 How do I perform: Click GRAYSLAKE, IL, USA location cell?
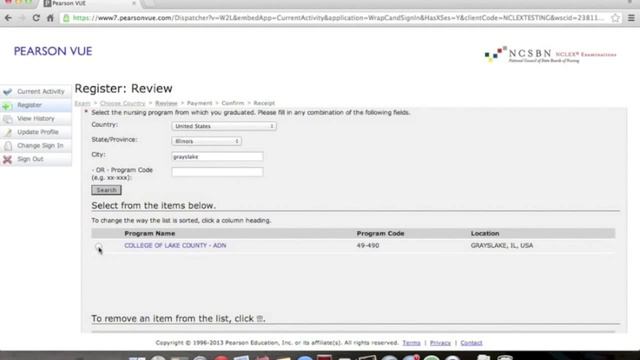click(x=502, y=246)
